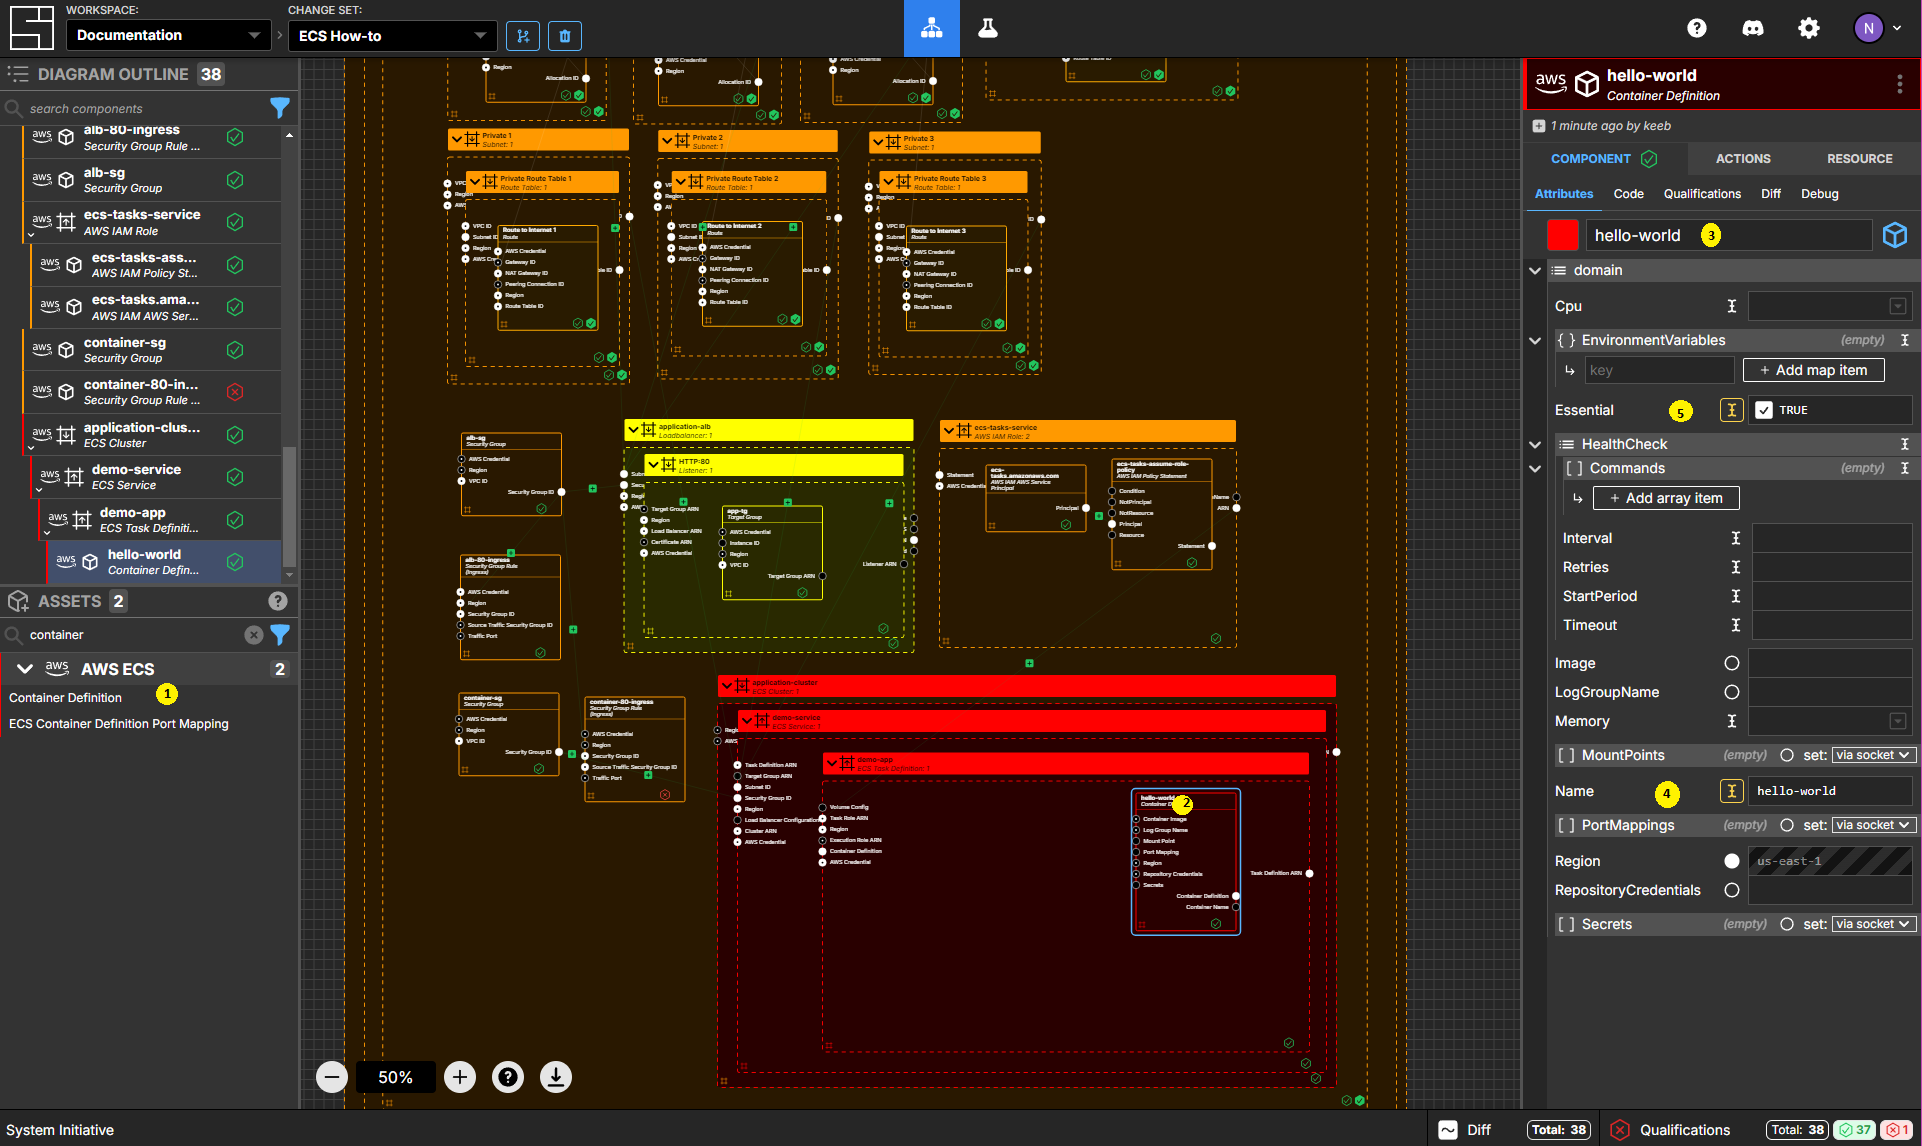Open the Code sub-tab
Viewport: 1922px width, 1146px height.
point(1628,194)
